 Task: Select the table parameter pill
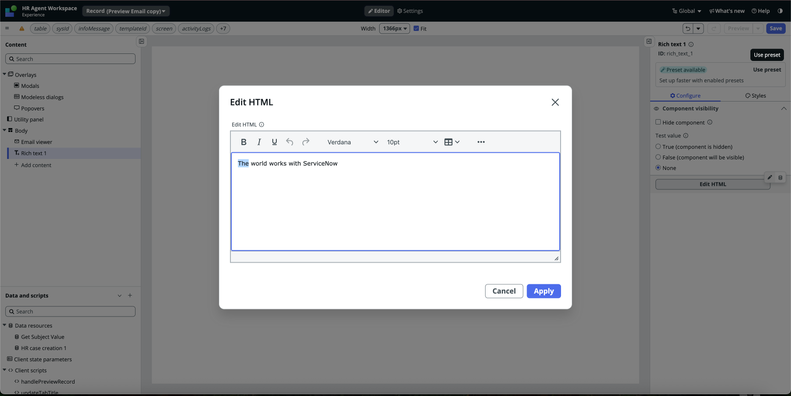click(x=40, y=29)
